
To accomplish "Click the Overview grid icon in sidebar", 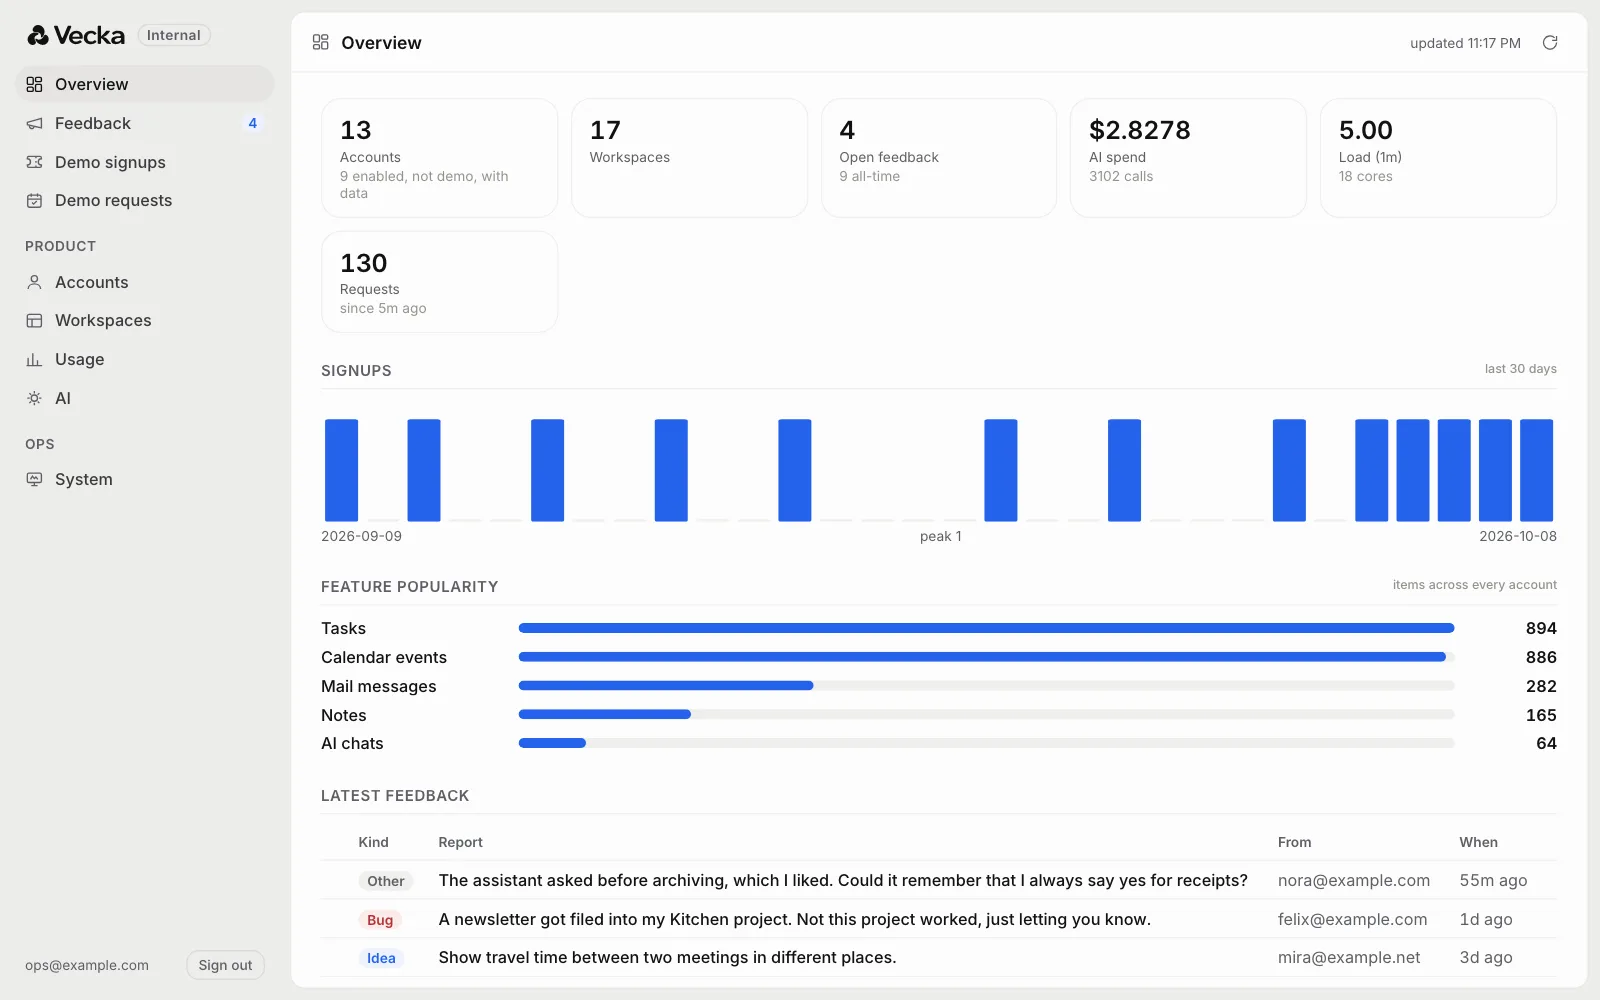I will [34, 84].
